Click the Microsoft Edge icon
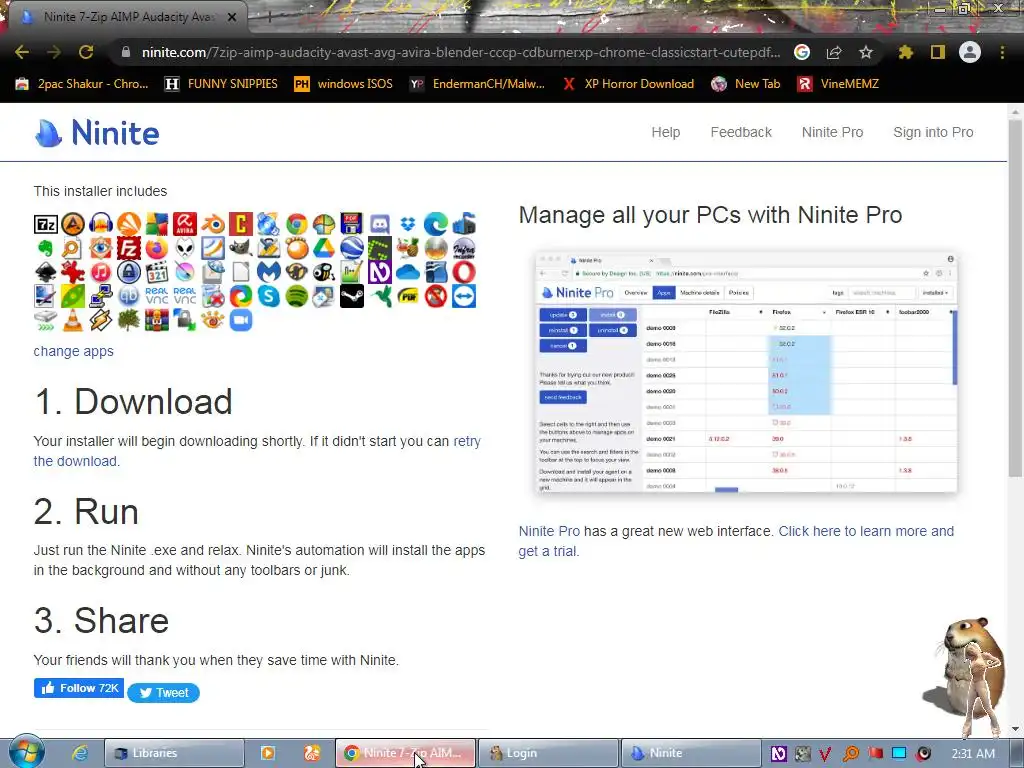 pos(436,225)
